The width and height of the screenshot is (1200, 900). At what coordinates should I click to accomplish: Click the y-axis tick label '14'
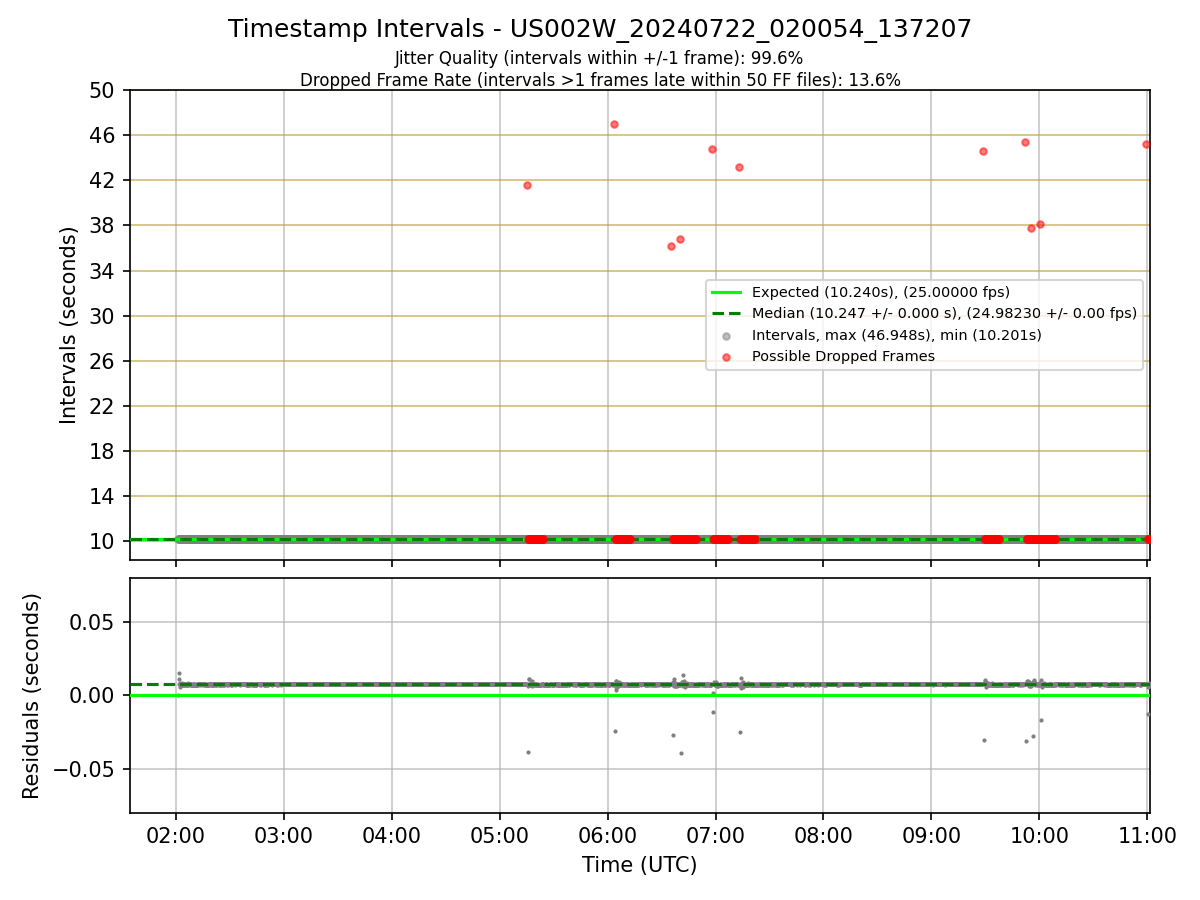tap(105, 496)
